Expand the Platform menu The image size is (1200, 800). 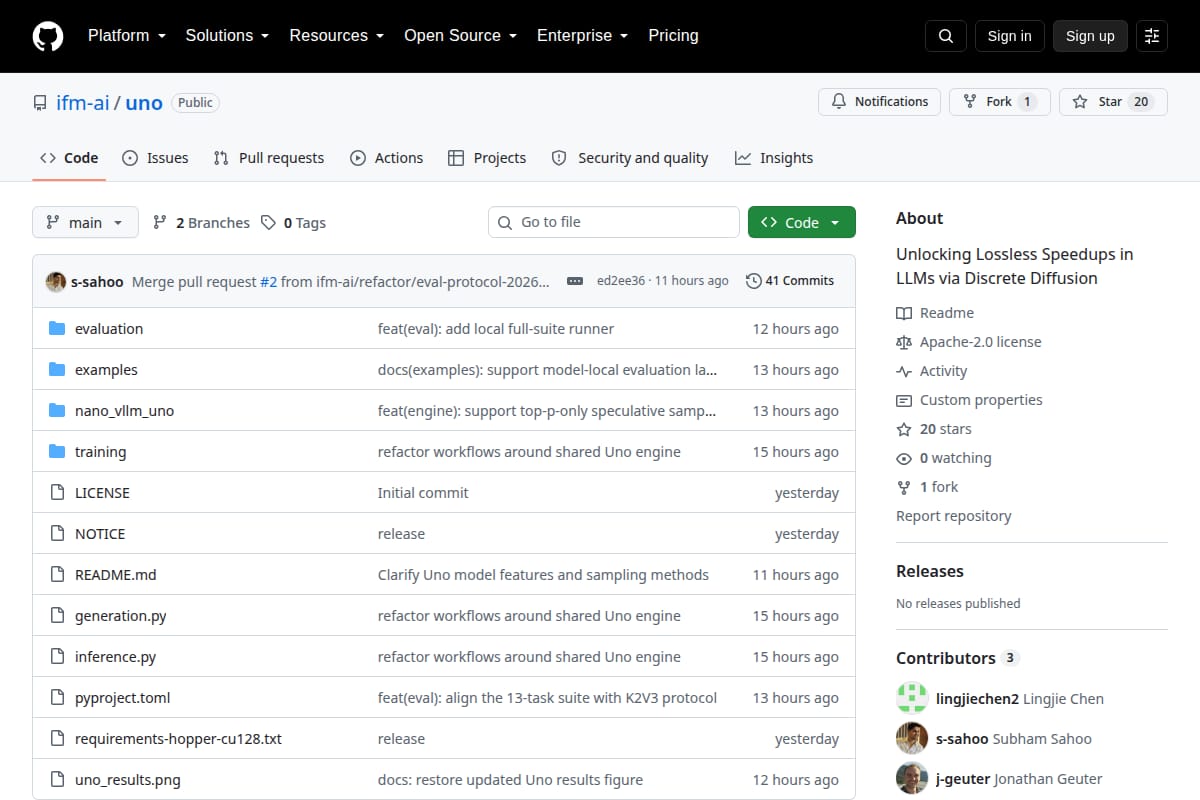tap(125, 35)
